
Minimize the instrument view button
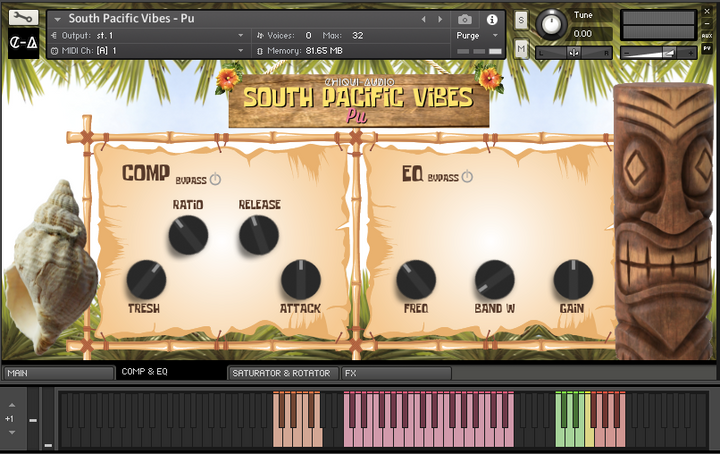[x=707, y=23]
